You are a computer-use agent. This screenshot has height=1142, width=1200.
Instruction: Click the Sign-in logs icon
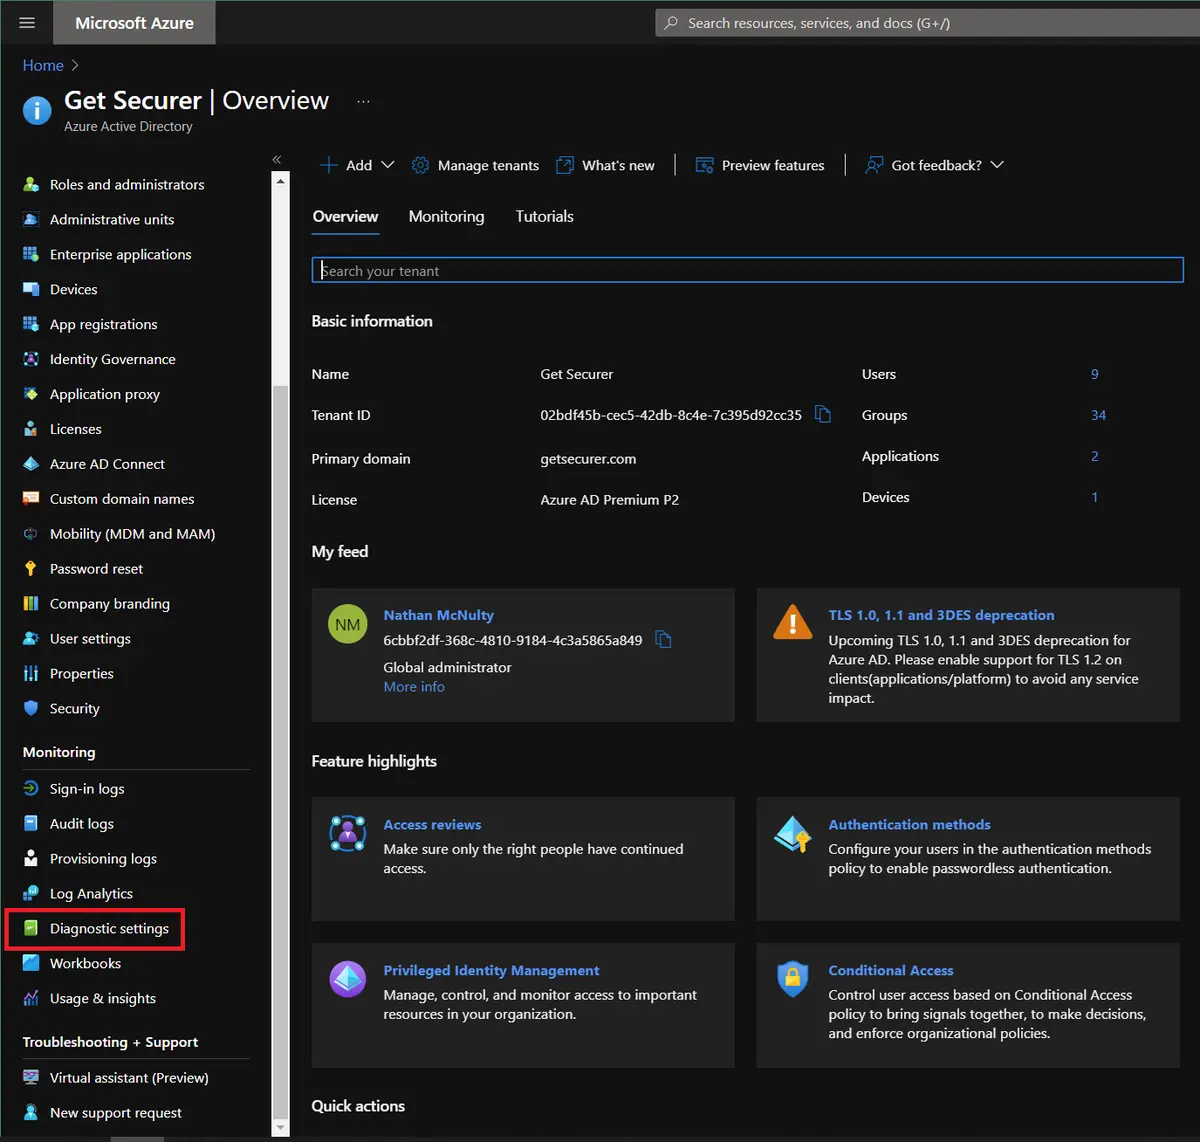[x=31, y=788]
